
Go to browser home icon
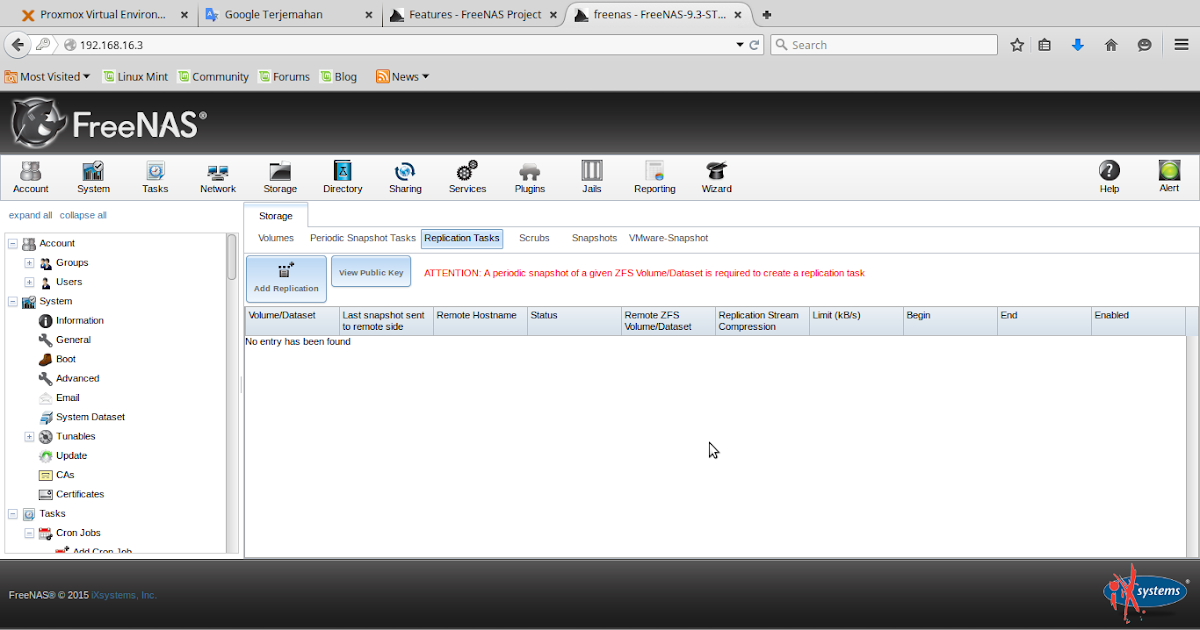click(x=1111, y=45)
